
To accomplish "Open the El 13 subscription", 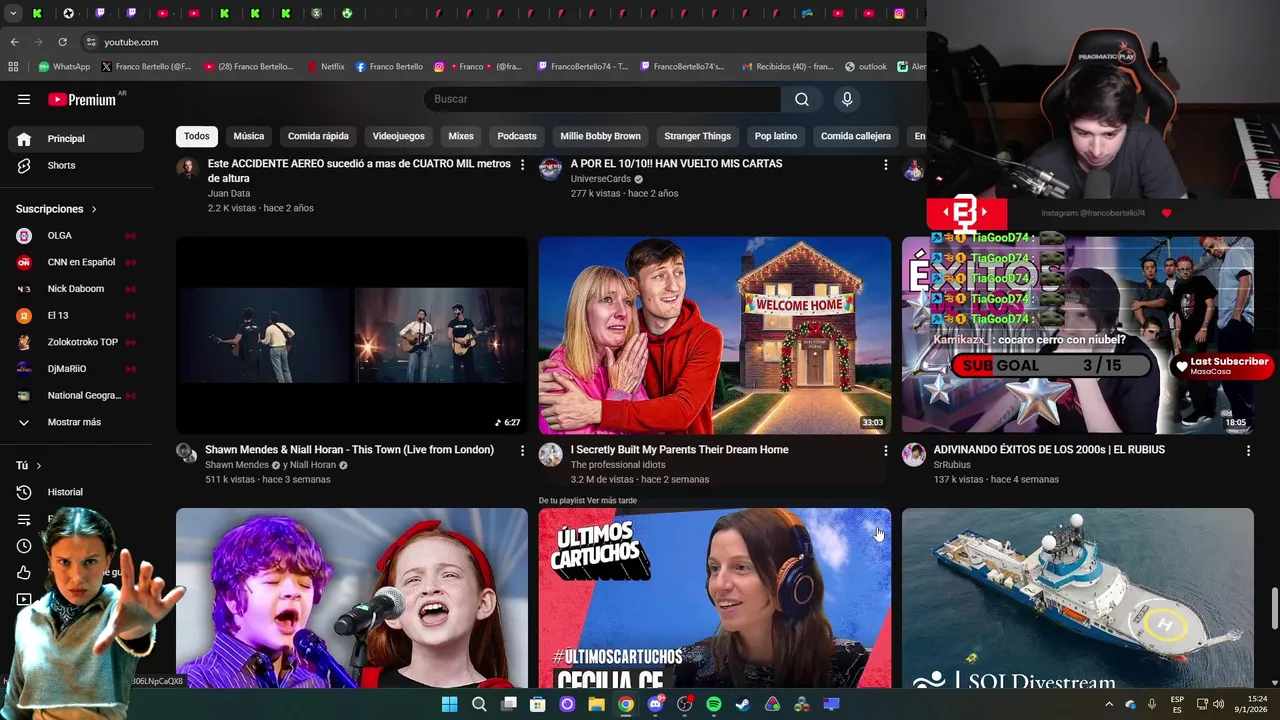I will point(76,315).
